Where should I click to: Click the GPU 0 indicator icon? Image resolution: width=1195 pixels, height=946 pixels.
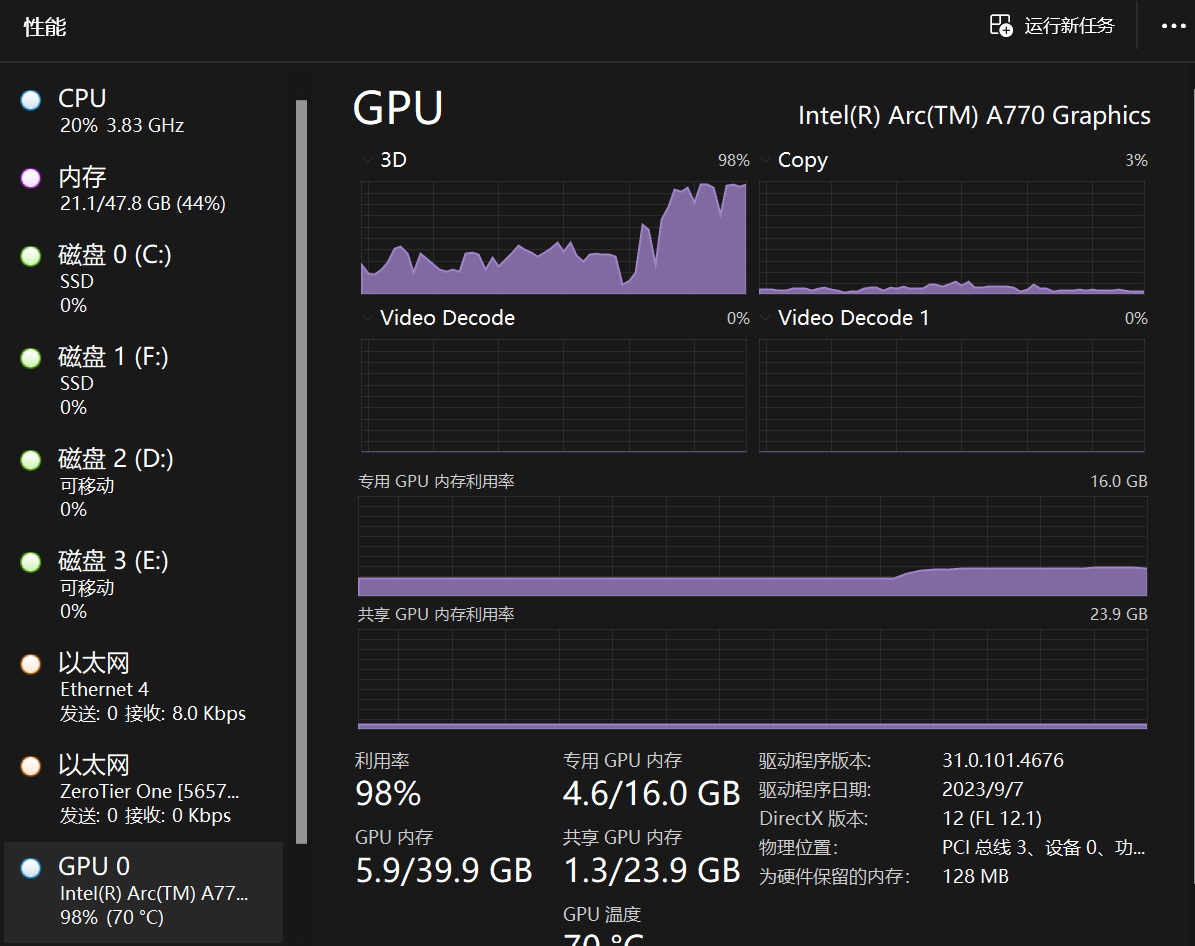click(31, 867)
